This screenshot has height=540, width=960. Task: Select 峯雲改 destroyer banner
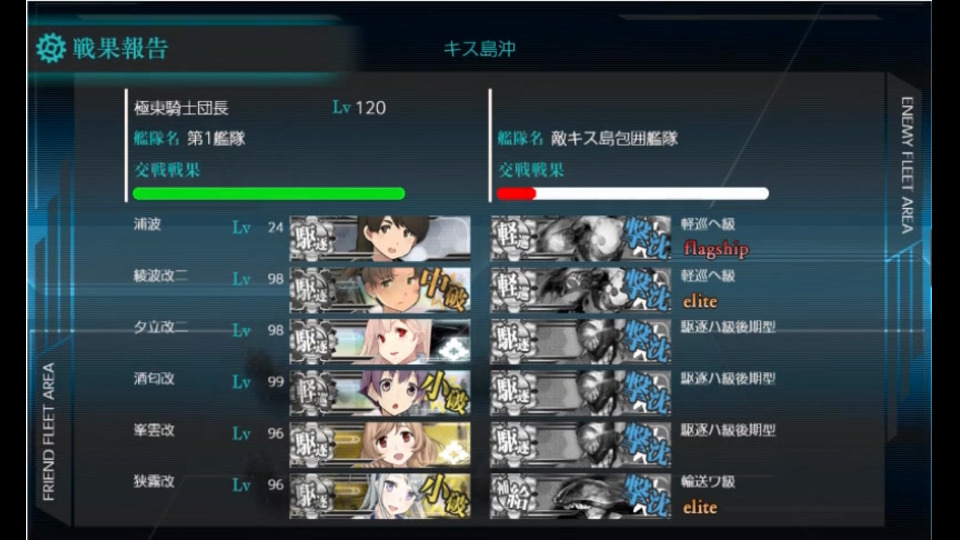[380, 444]
